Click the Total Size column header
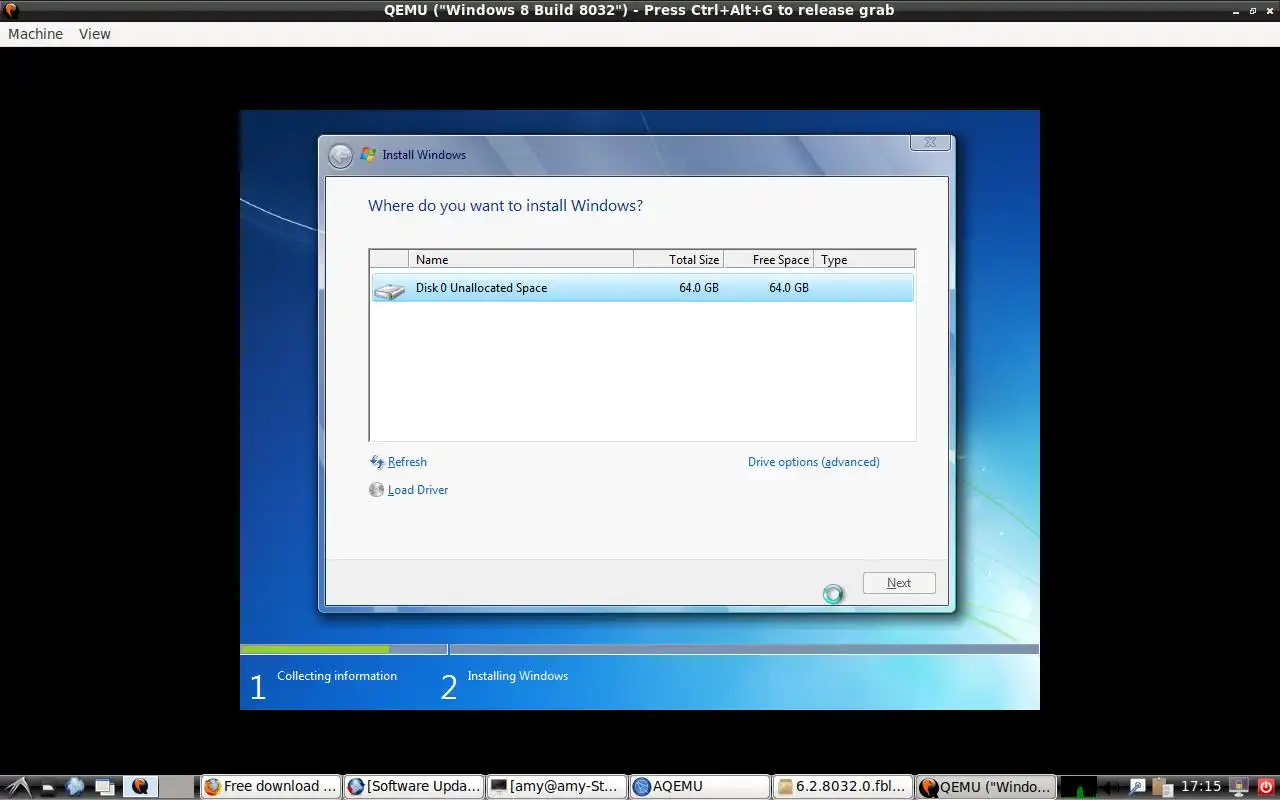 pos(679,259)
